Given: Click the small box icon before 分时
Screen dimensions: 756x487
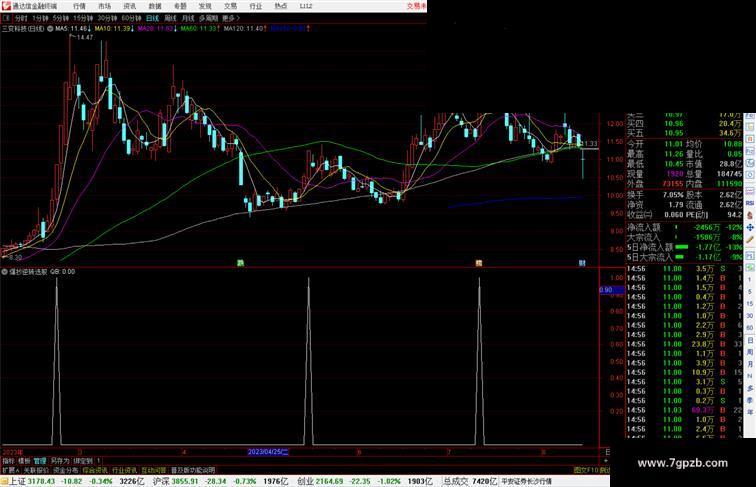Looking at the screenshot, I should (x=6, y=18).
